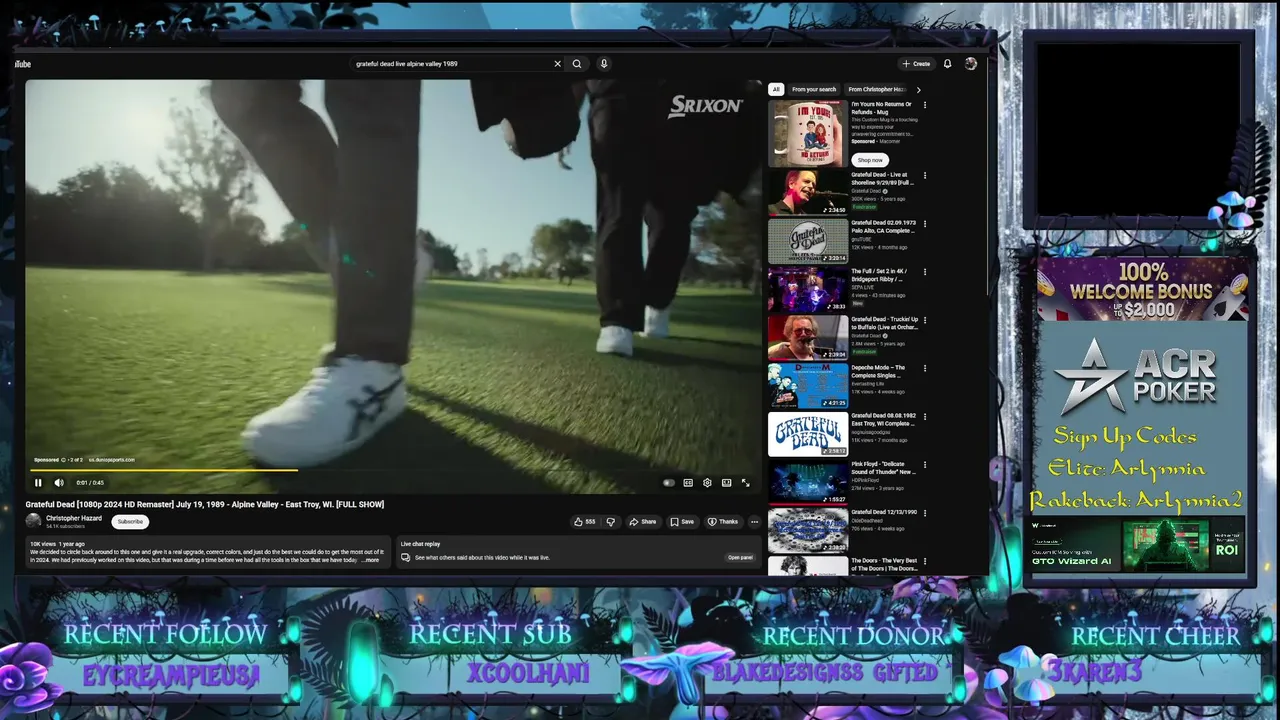Toggle the autoplay switch in the player

click(x=669, y=483)
